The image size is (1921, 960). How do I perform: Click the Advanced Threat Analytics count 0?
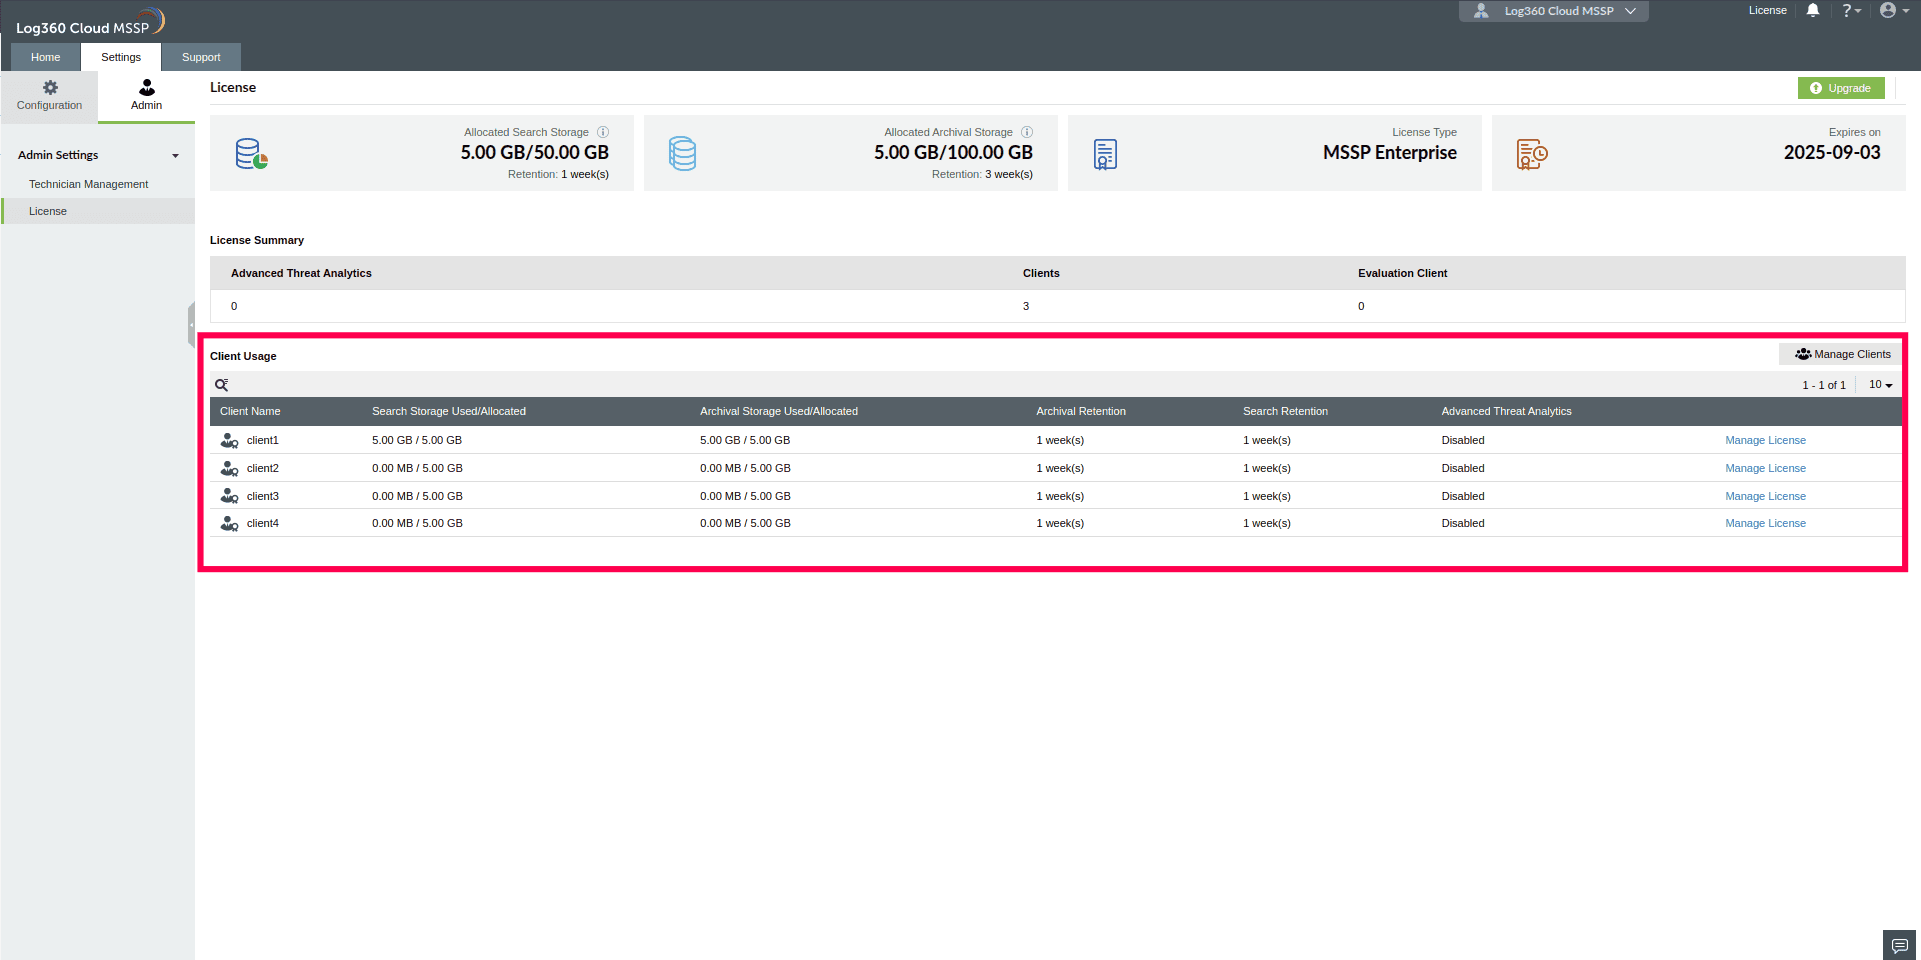234,306
